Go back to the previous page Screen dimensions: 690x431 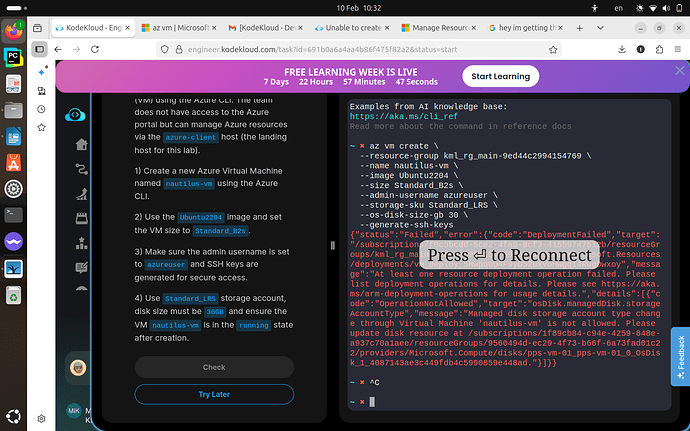(58, 49)
